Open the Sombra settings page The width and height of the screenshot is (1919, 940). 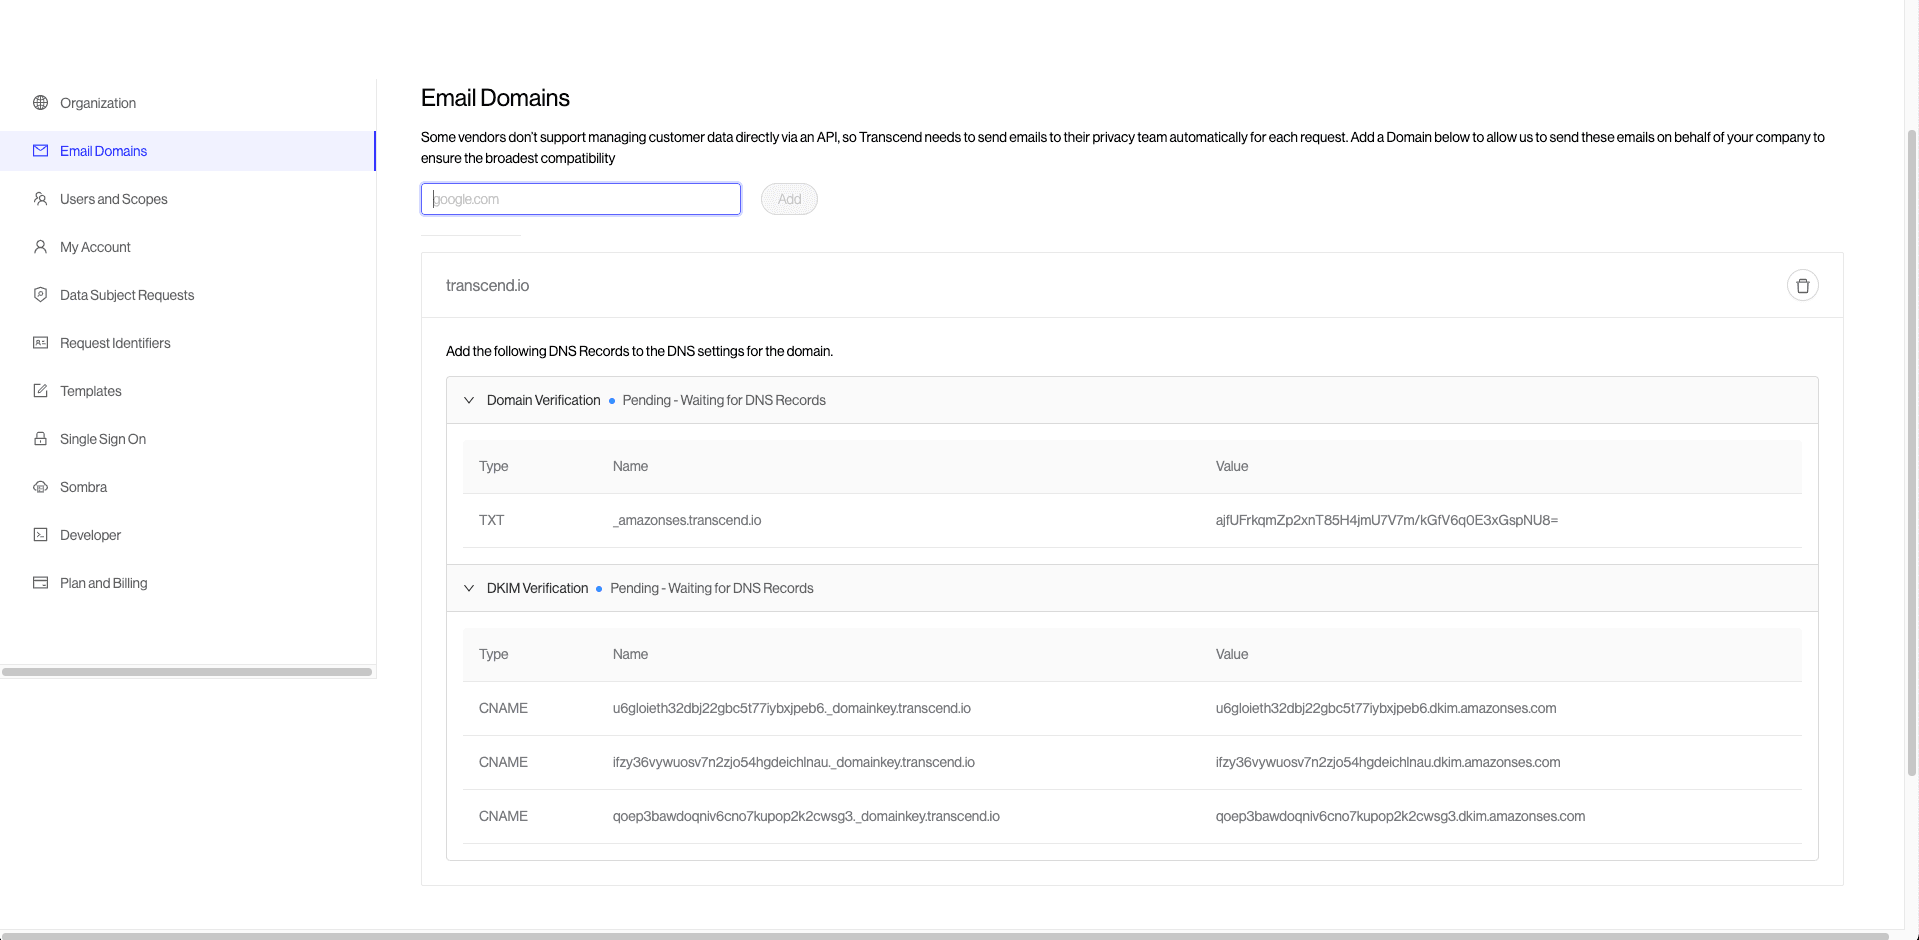coord(83,487)
